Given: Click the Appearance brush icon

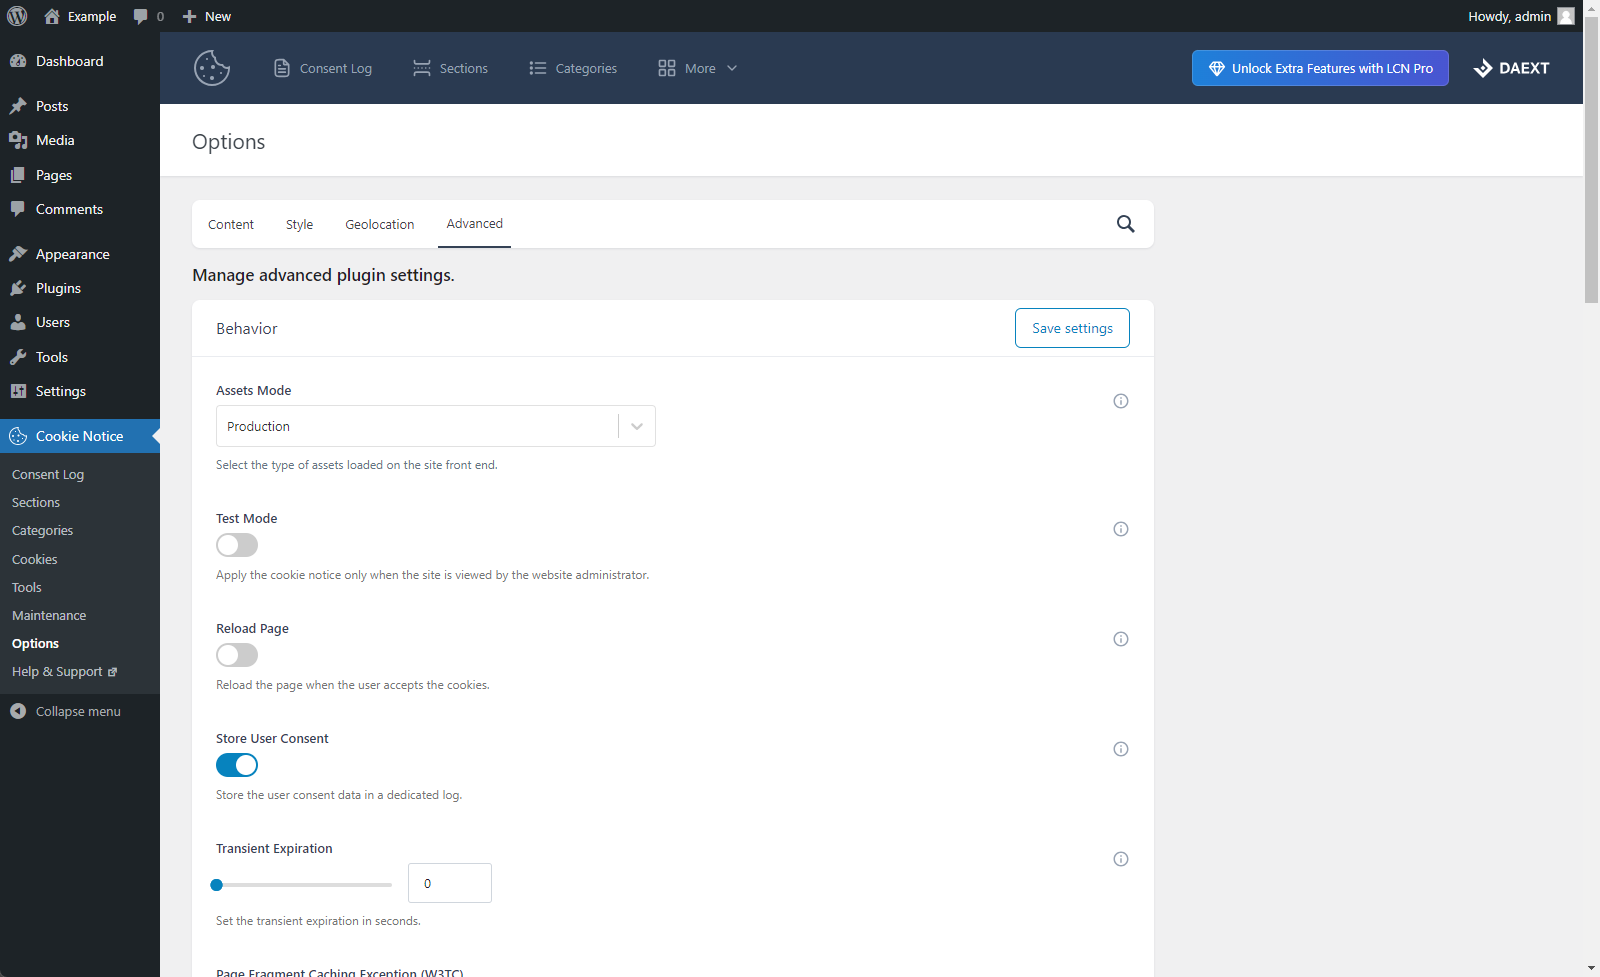Looking at the screenshot, I should coord(18,254).
